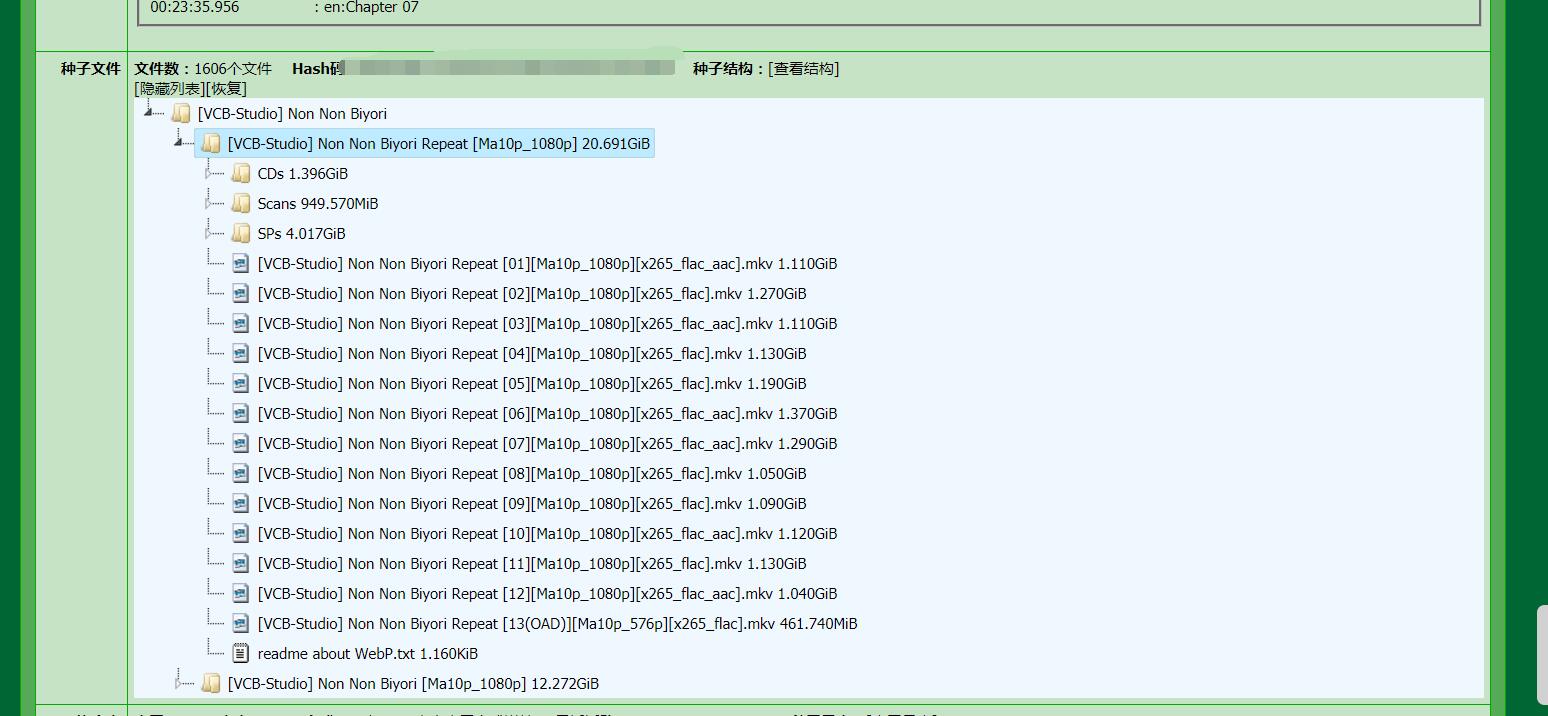1548x716 pixels.
Task: Expand the Scans folder node
Action: (x=208, y=203)
